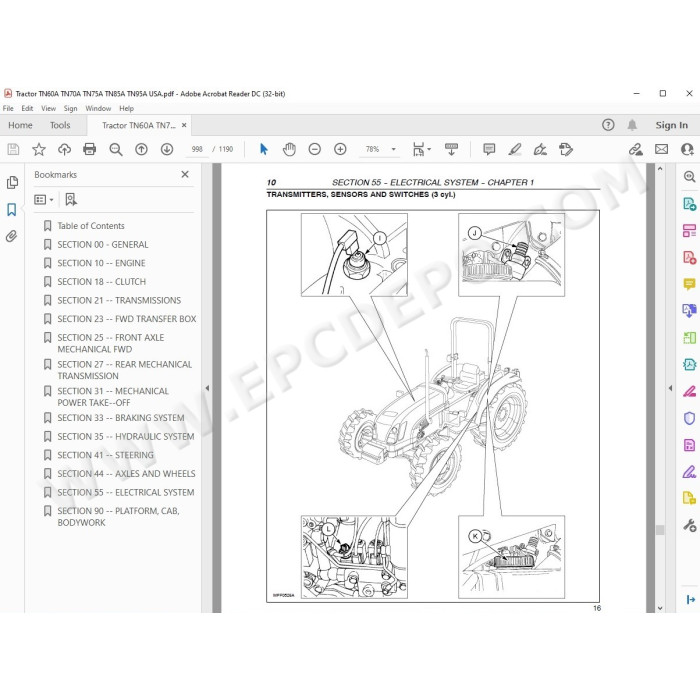Save the file with the floppy disk icon
The image size is (700, 700).
pyautogui.click(x=13, y=149)
